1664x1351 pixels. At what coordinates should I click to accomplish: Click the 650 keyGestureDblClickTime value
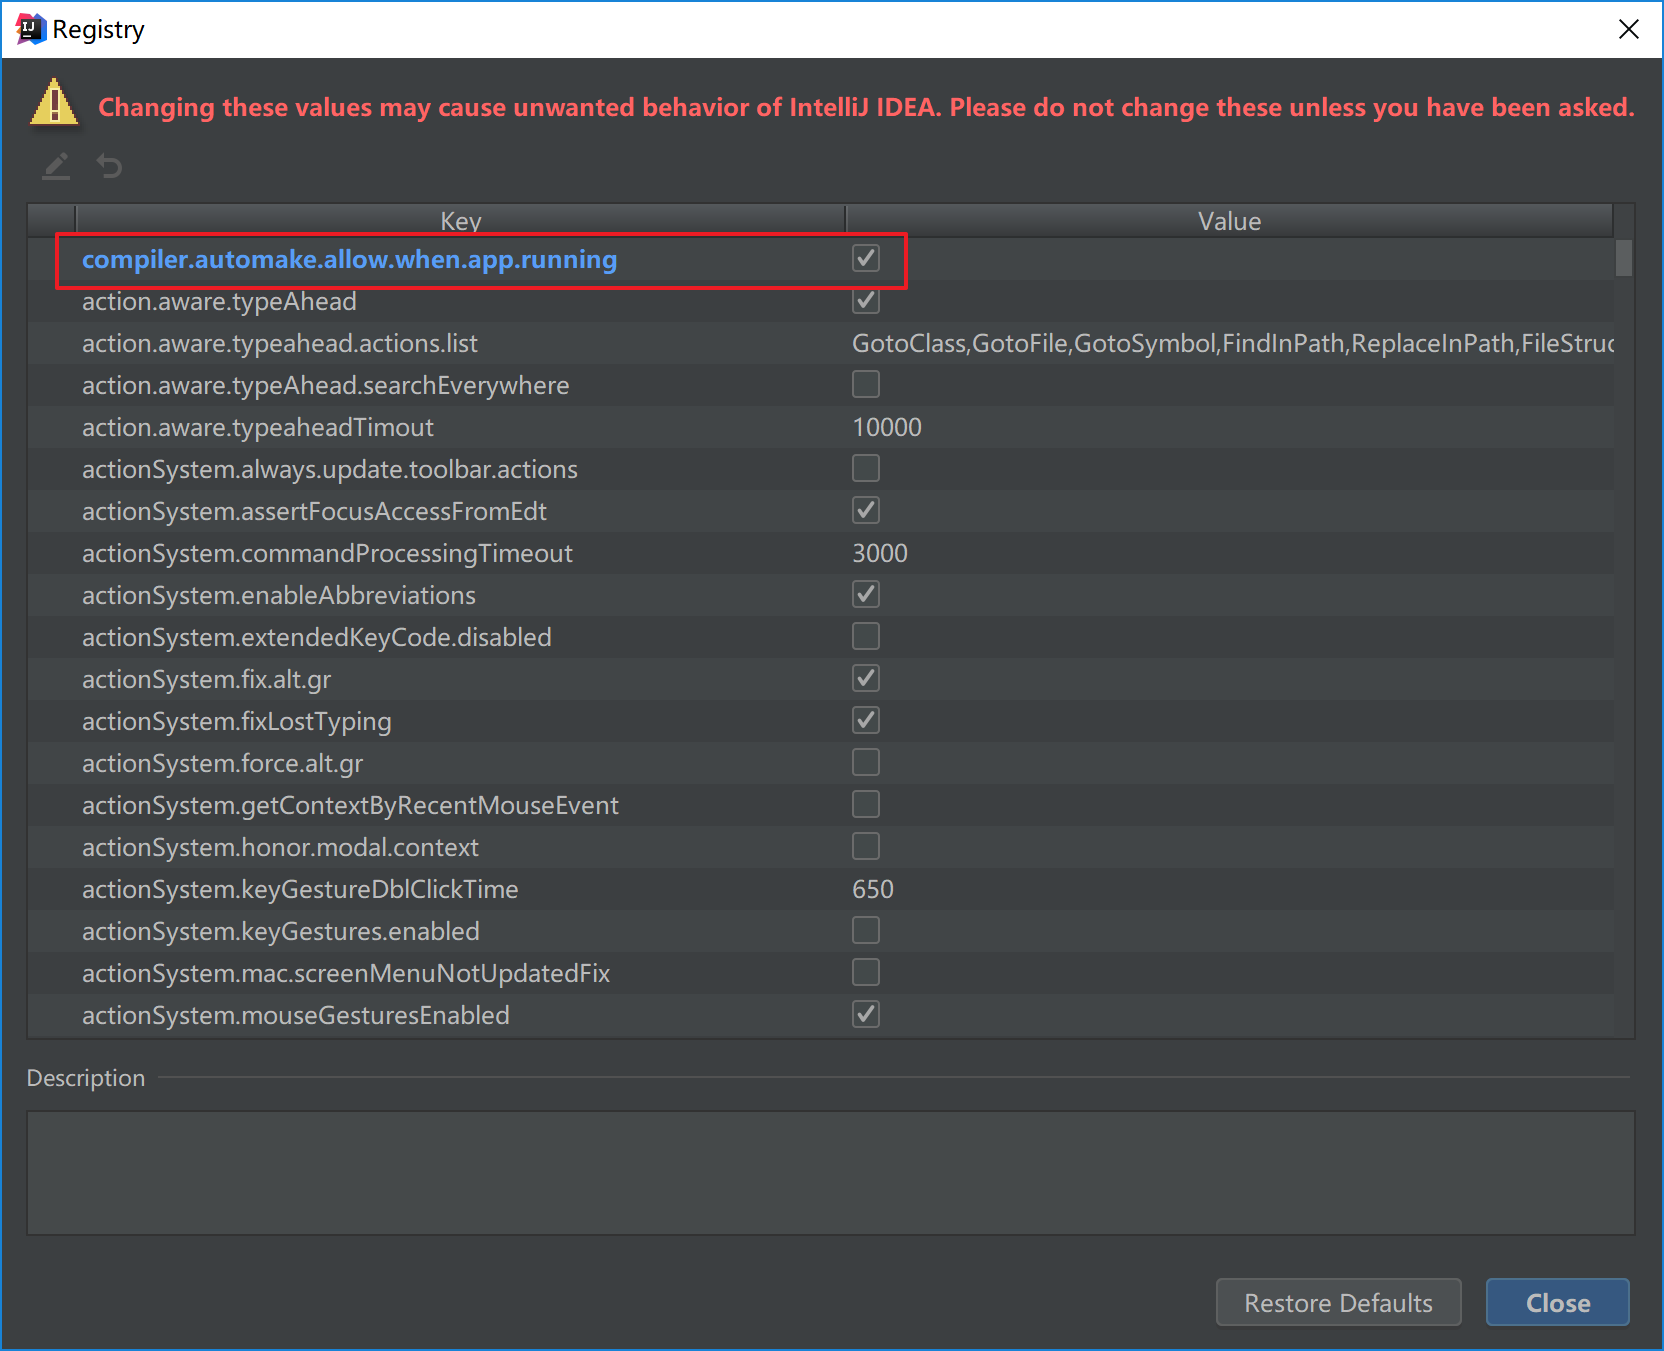(x=873, y=889)
